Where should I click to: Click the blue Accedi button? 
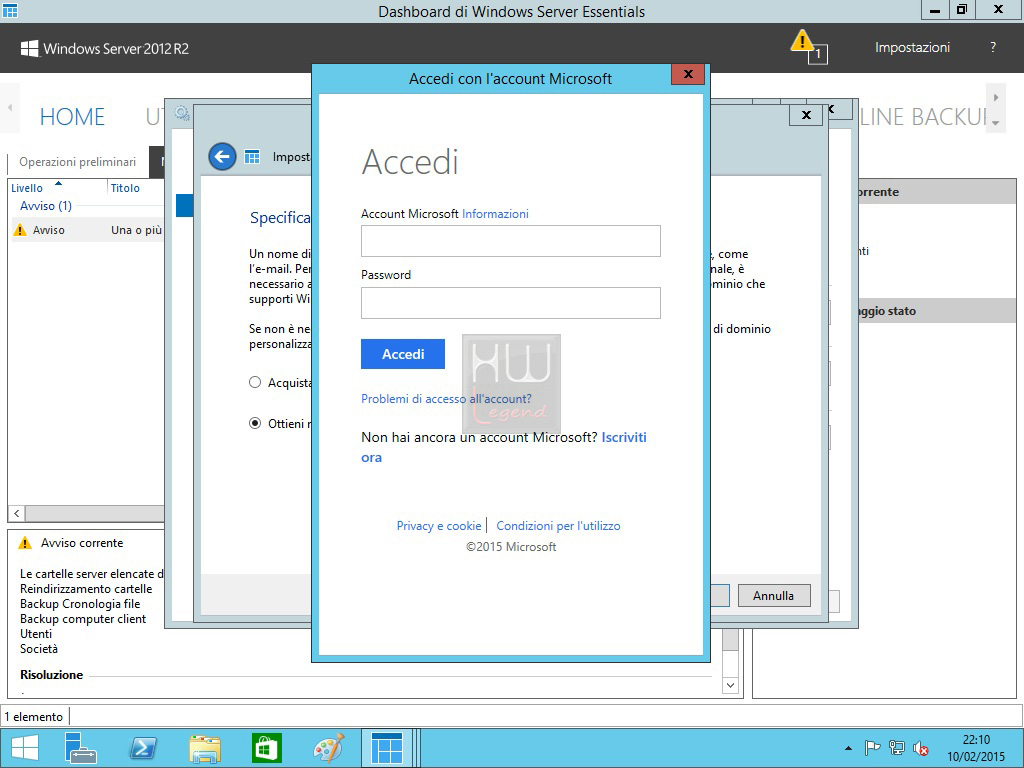click(403, 354)
